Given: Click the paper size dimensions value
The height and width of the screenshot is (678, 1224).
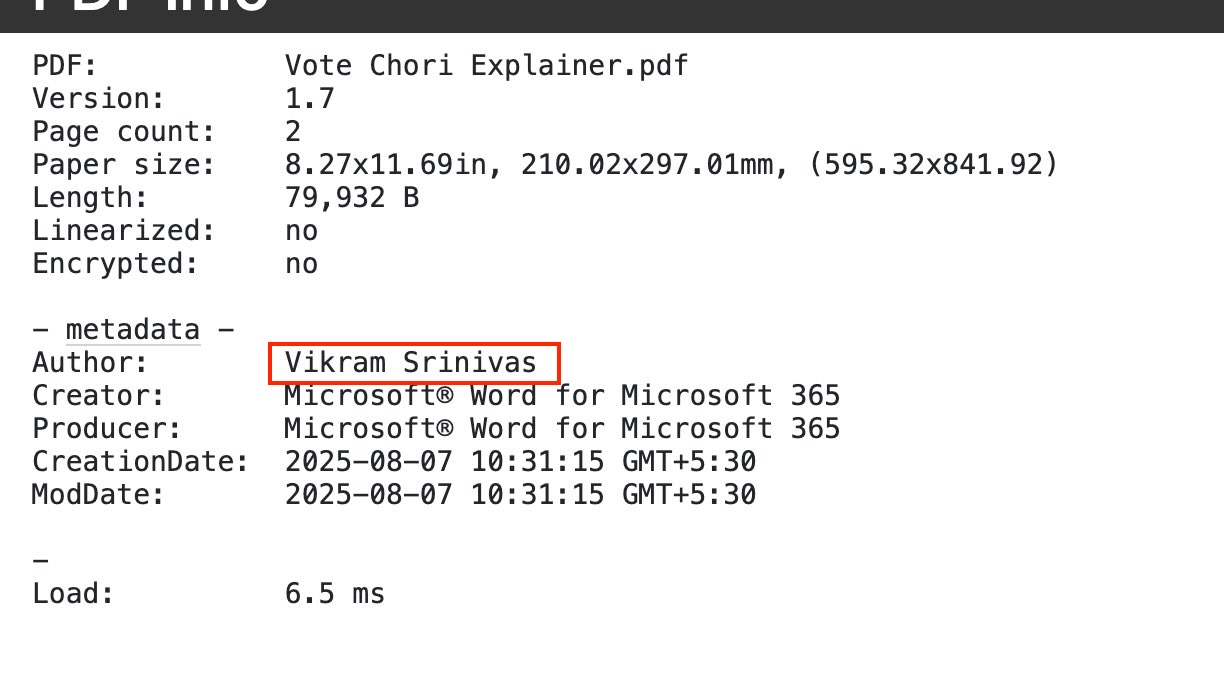Looking at the screenshot, I should coord(670,165).
